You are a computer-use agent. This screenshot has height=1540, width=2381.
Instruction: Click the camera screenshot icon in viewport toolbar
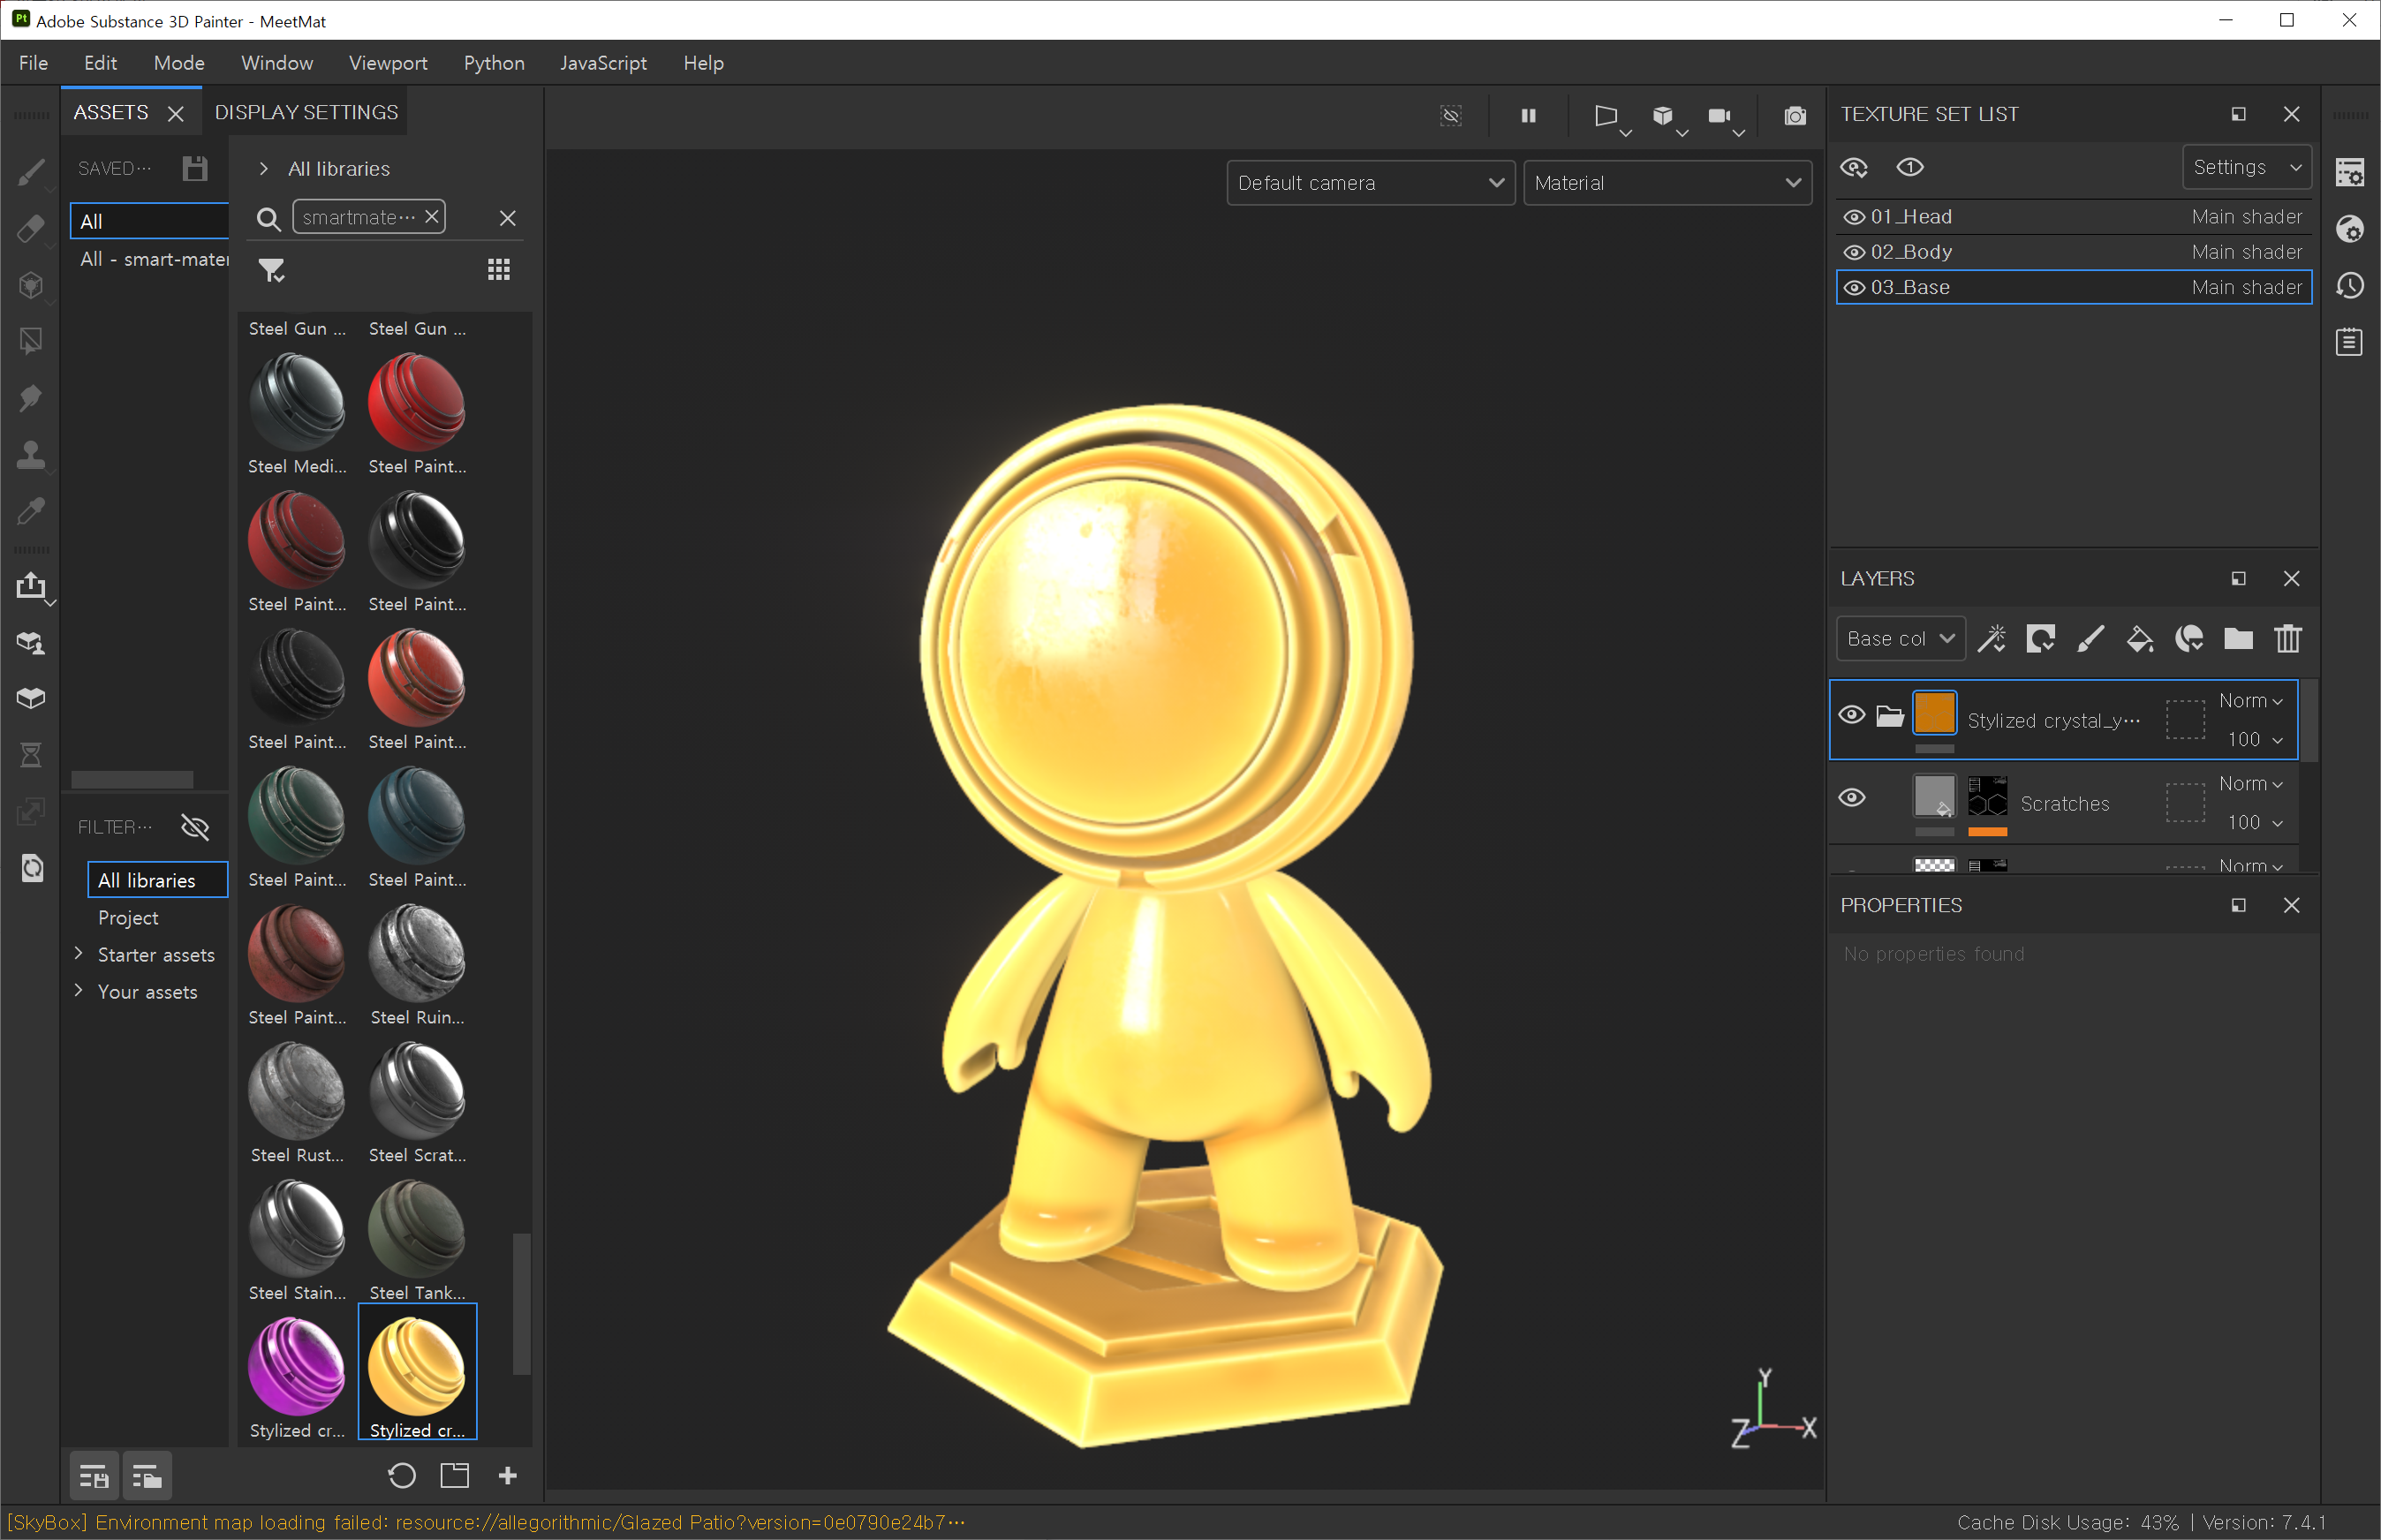tap(1795, 116)
